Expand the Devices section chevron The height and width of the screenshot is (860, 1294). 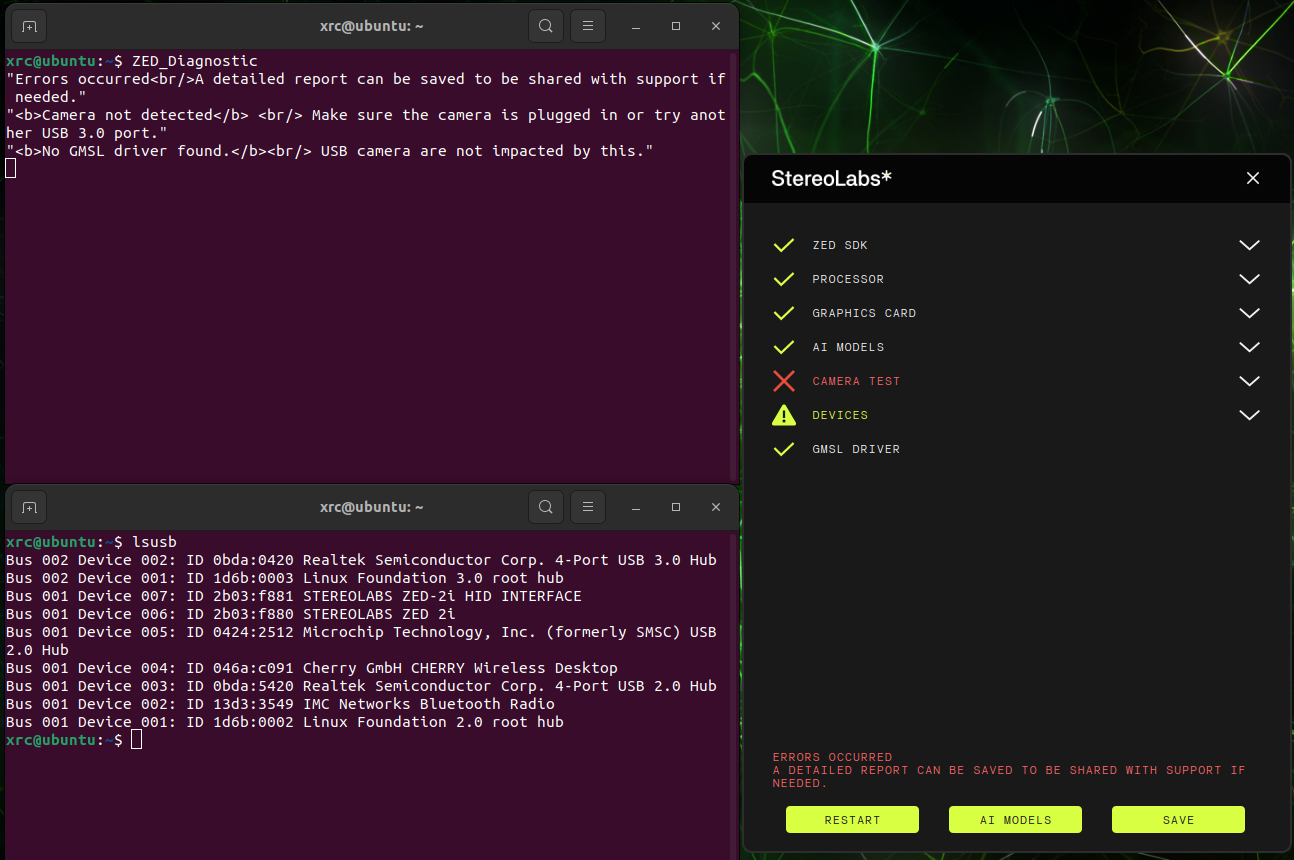pyautogui.click(x=1249, y=415)
